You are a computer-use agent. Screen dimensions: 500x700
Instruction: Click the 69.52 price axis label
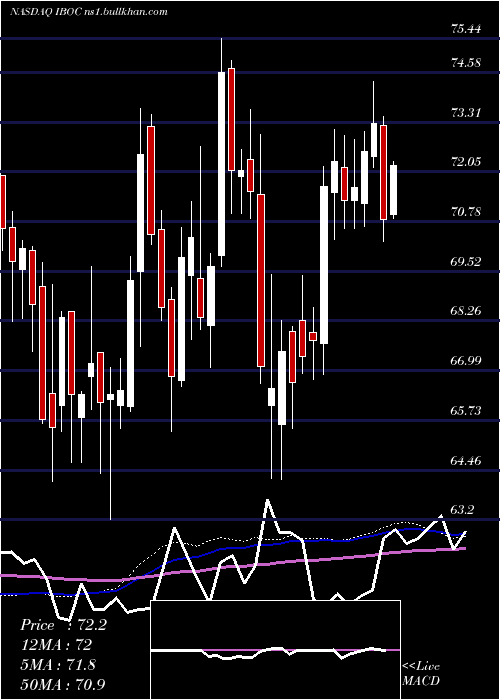click(x=466, y=262)
